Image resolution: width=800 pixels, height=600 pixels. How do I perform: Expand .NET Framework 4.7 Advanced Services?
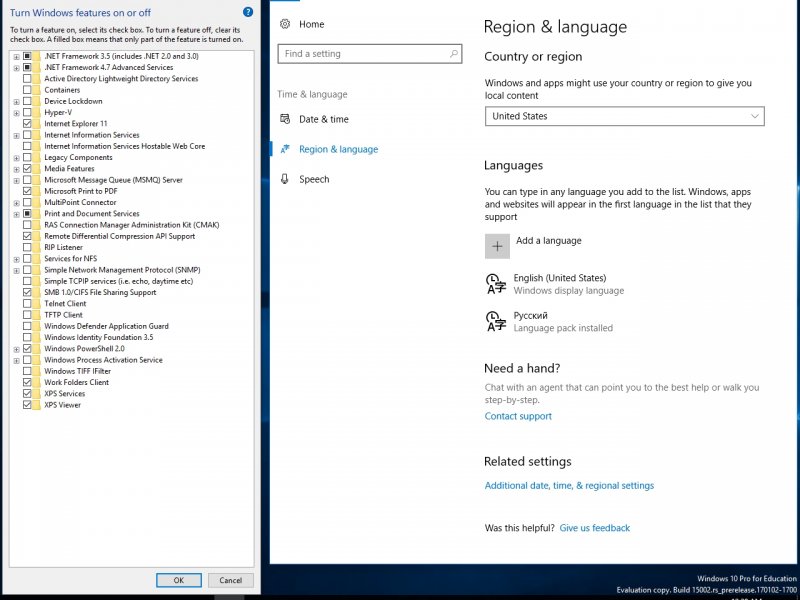pyautogui.click(x=16, y=68)
